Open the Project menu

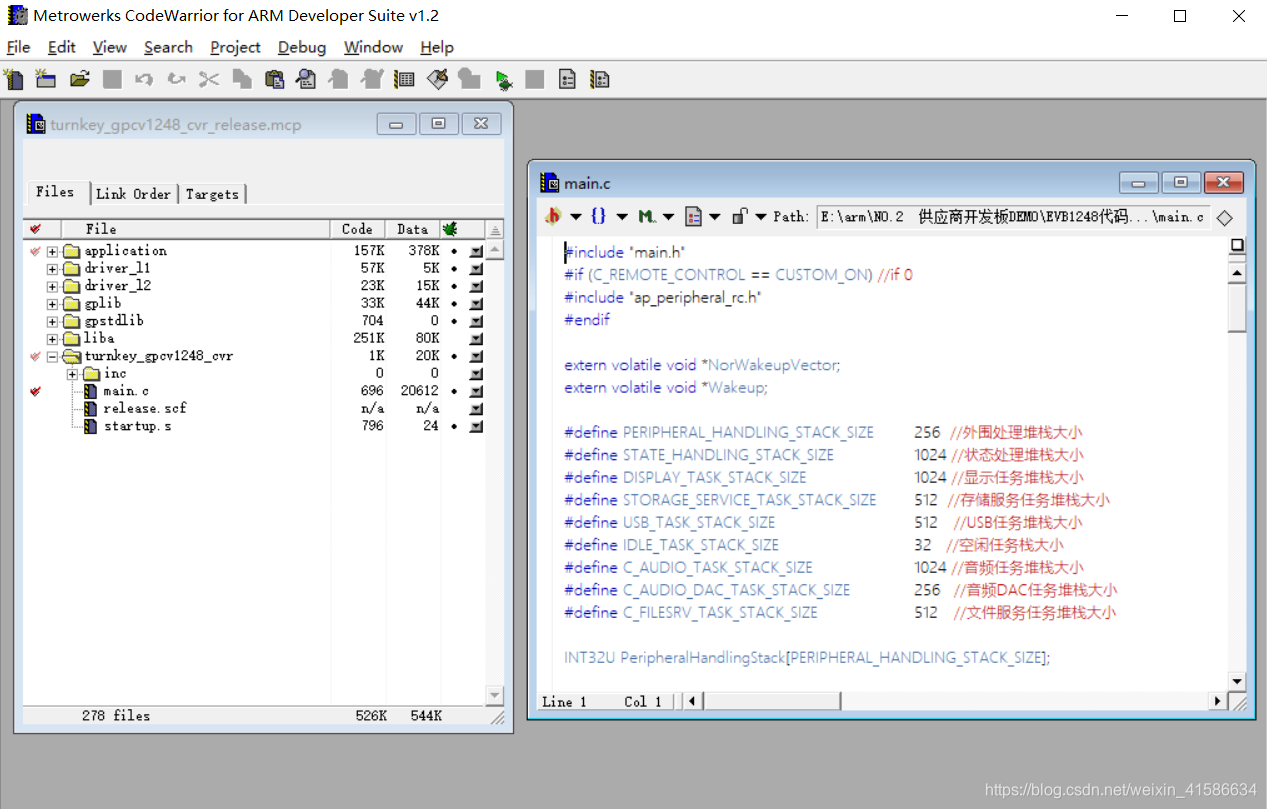pos(235,47)
